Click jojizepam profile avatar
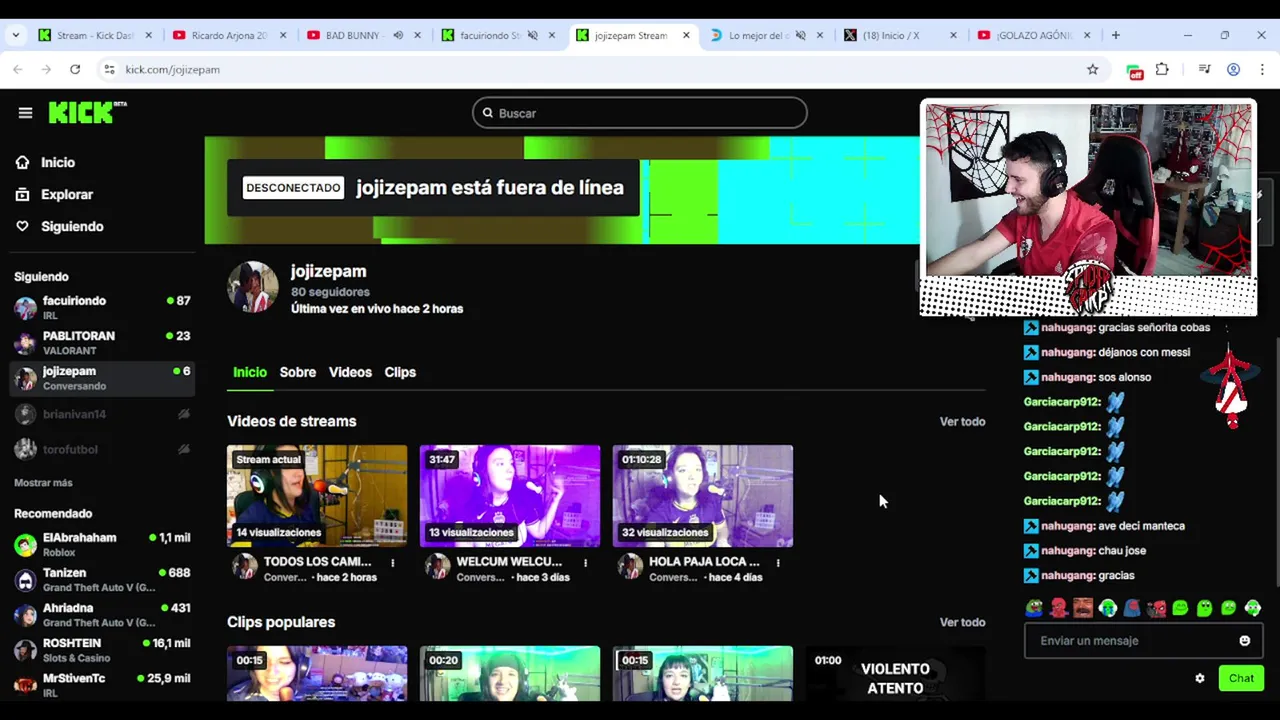1280x720 pixels. 253,288
